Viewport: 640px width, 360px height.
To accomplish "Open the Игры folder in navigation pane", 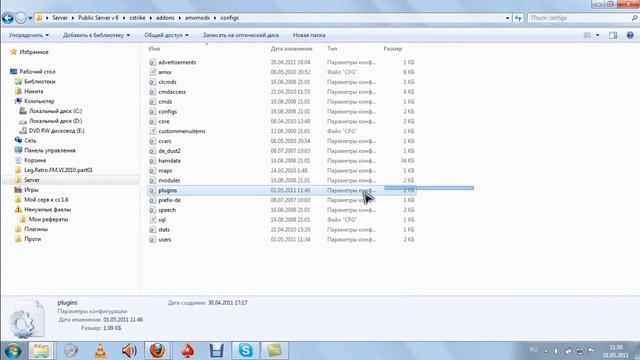I will 31,190.
